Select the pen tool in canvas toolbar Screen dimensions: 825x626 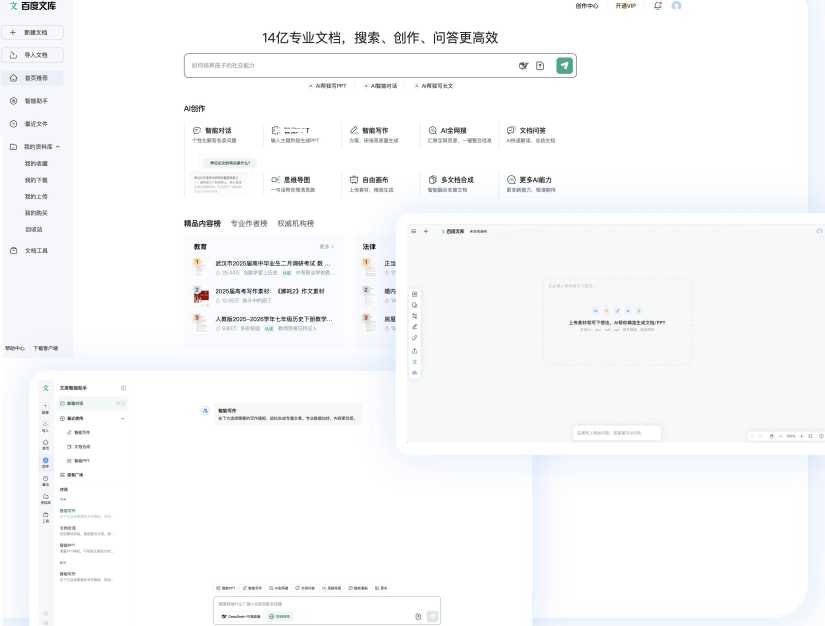[x=415, y=327]
